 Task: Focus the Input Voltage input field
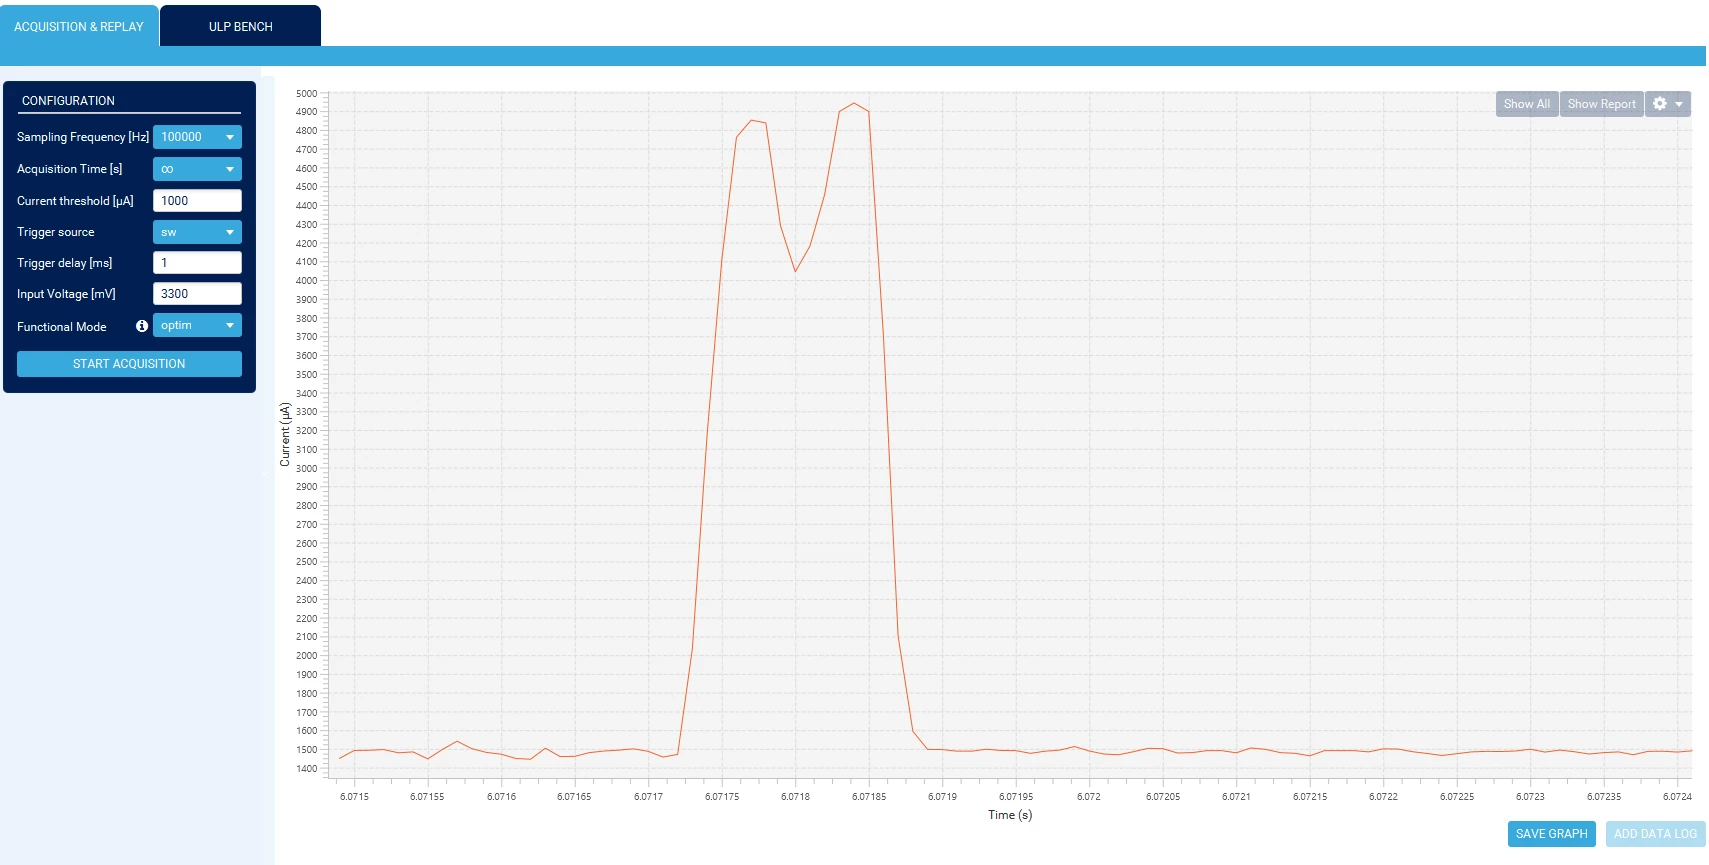click(x=197, y=294)
